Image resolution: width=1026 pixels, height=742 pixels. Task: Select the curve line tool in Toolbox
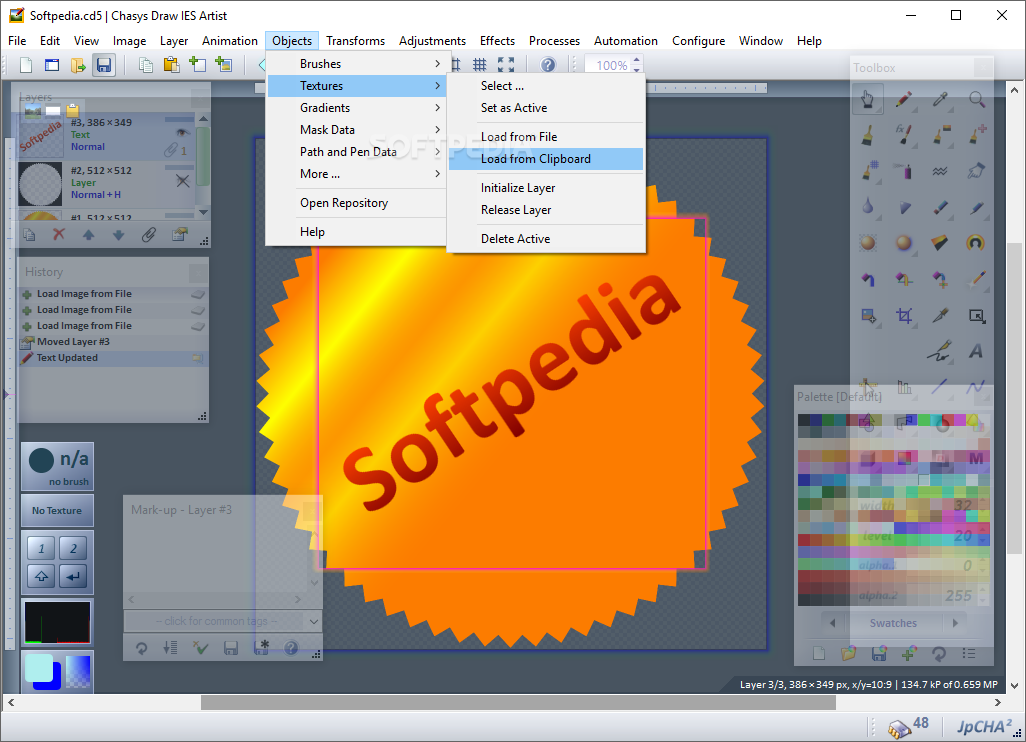(976, 387)
